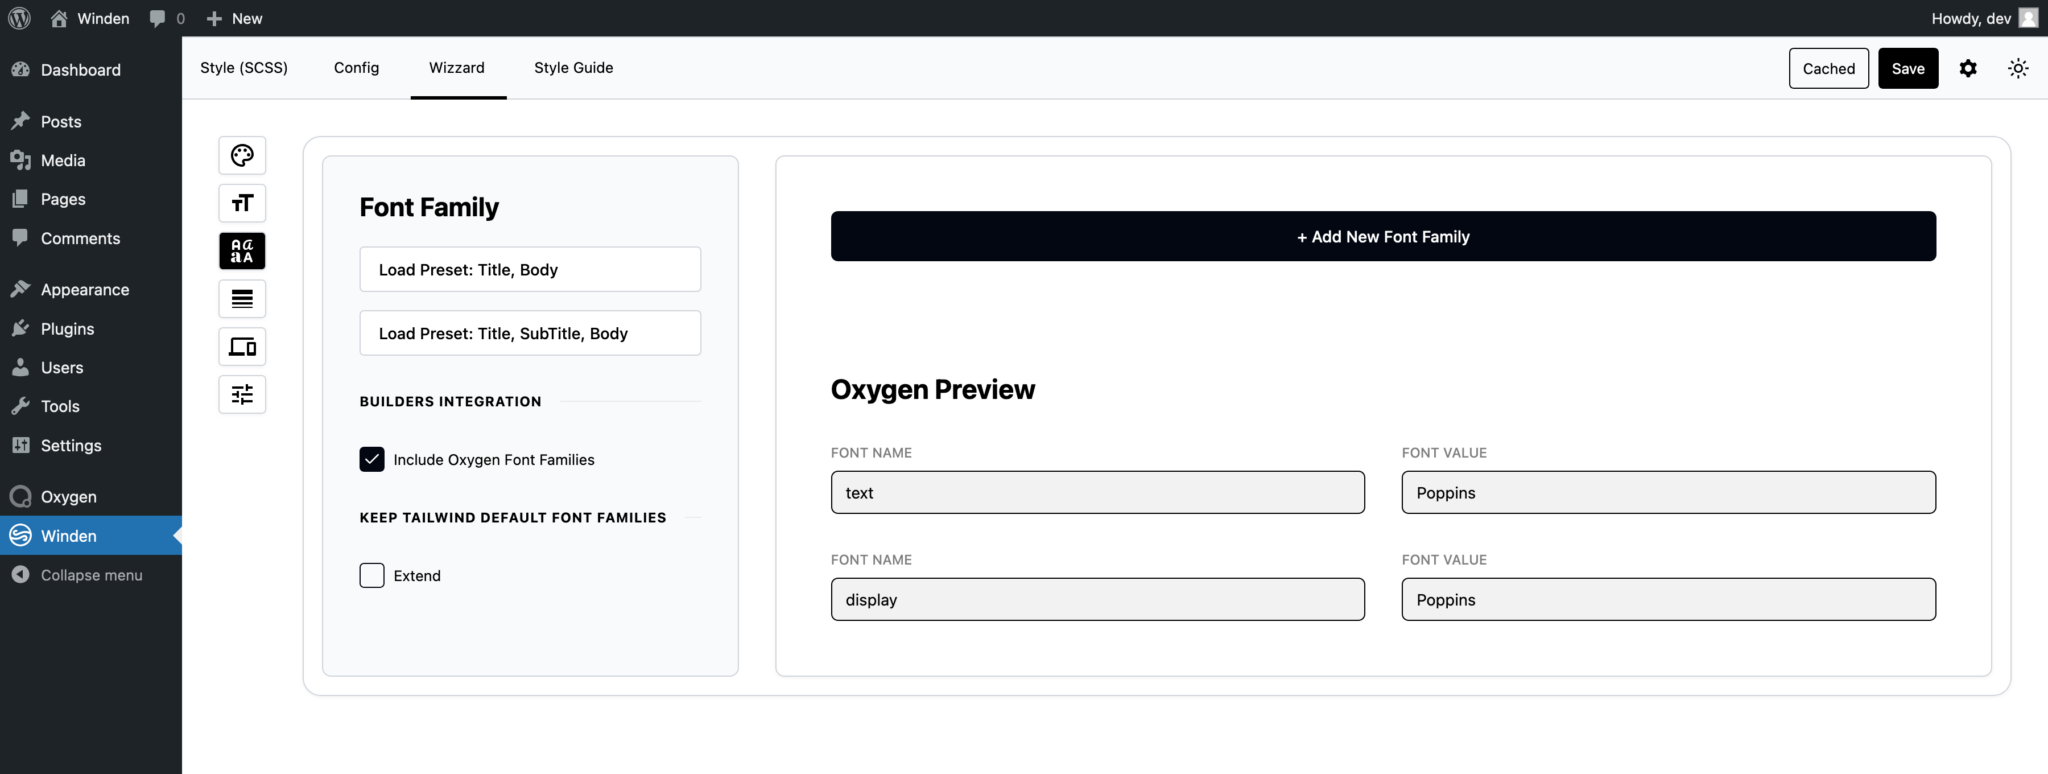The width and height of the screenshot is (2048, 774).
Task: Load Preset: Title, Body
Action: click(x=530, y=269)
